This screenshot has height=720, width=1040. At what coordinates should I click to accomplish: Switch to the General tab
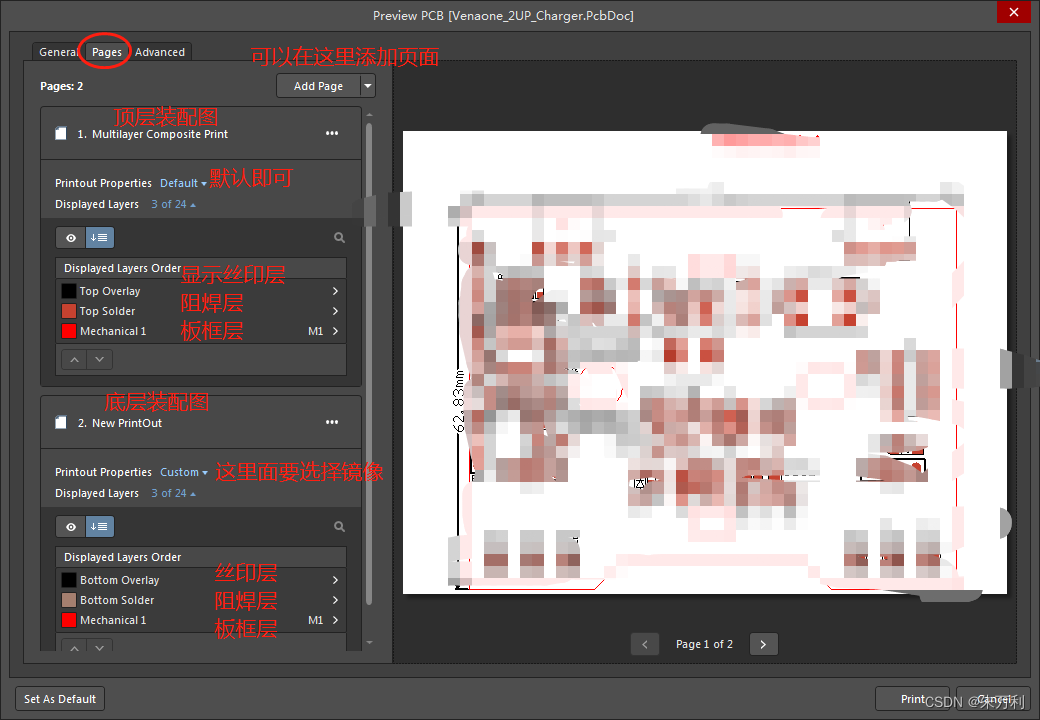(58, 52)
